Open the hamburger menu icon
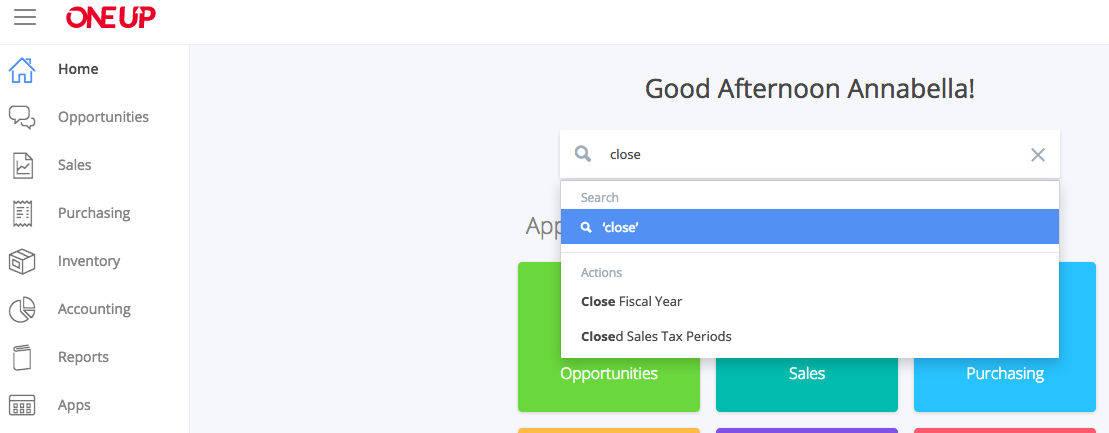This screenshot has width=1109, height=433. (25, 17)
